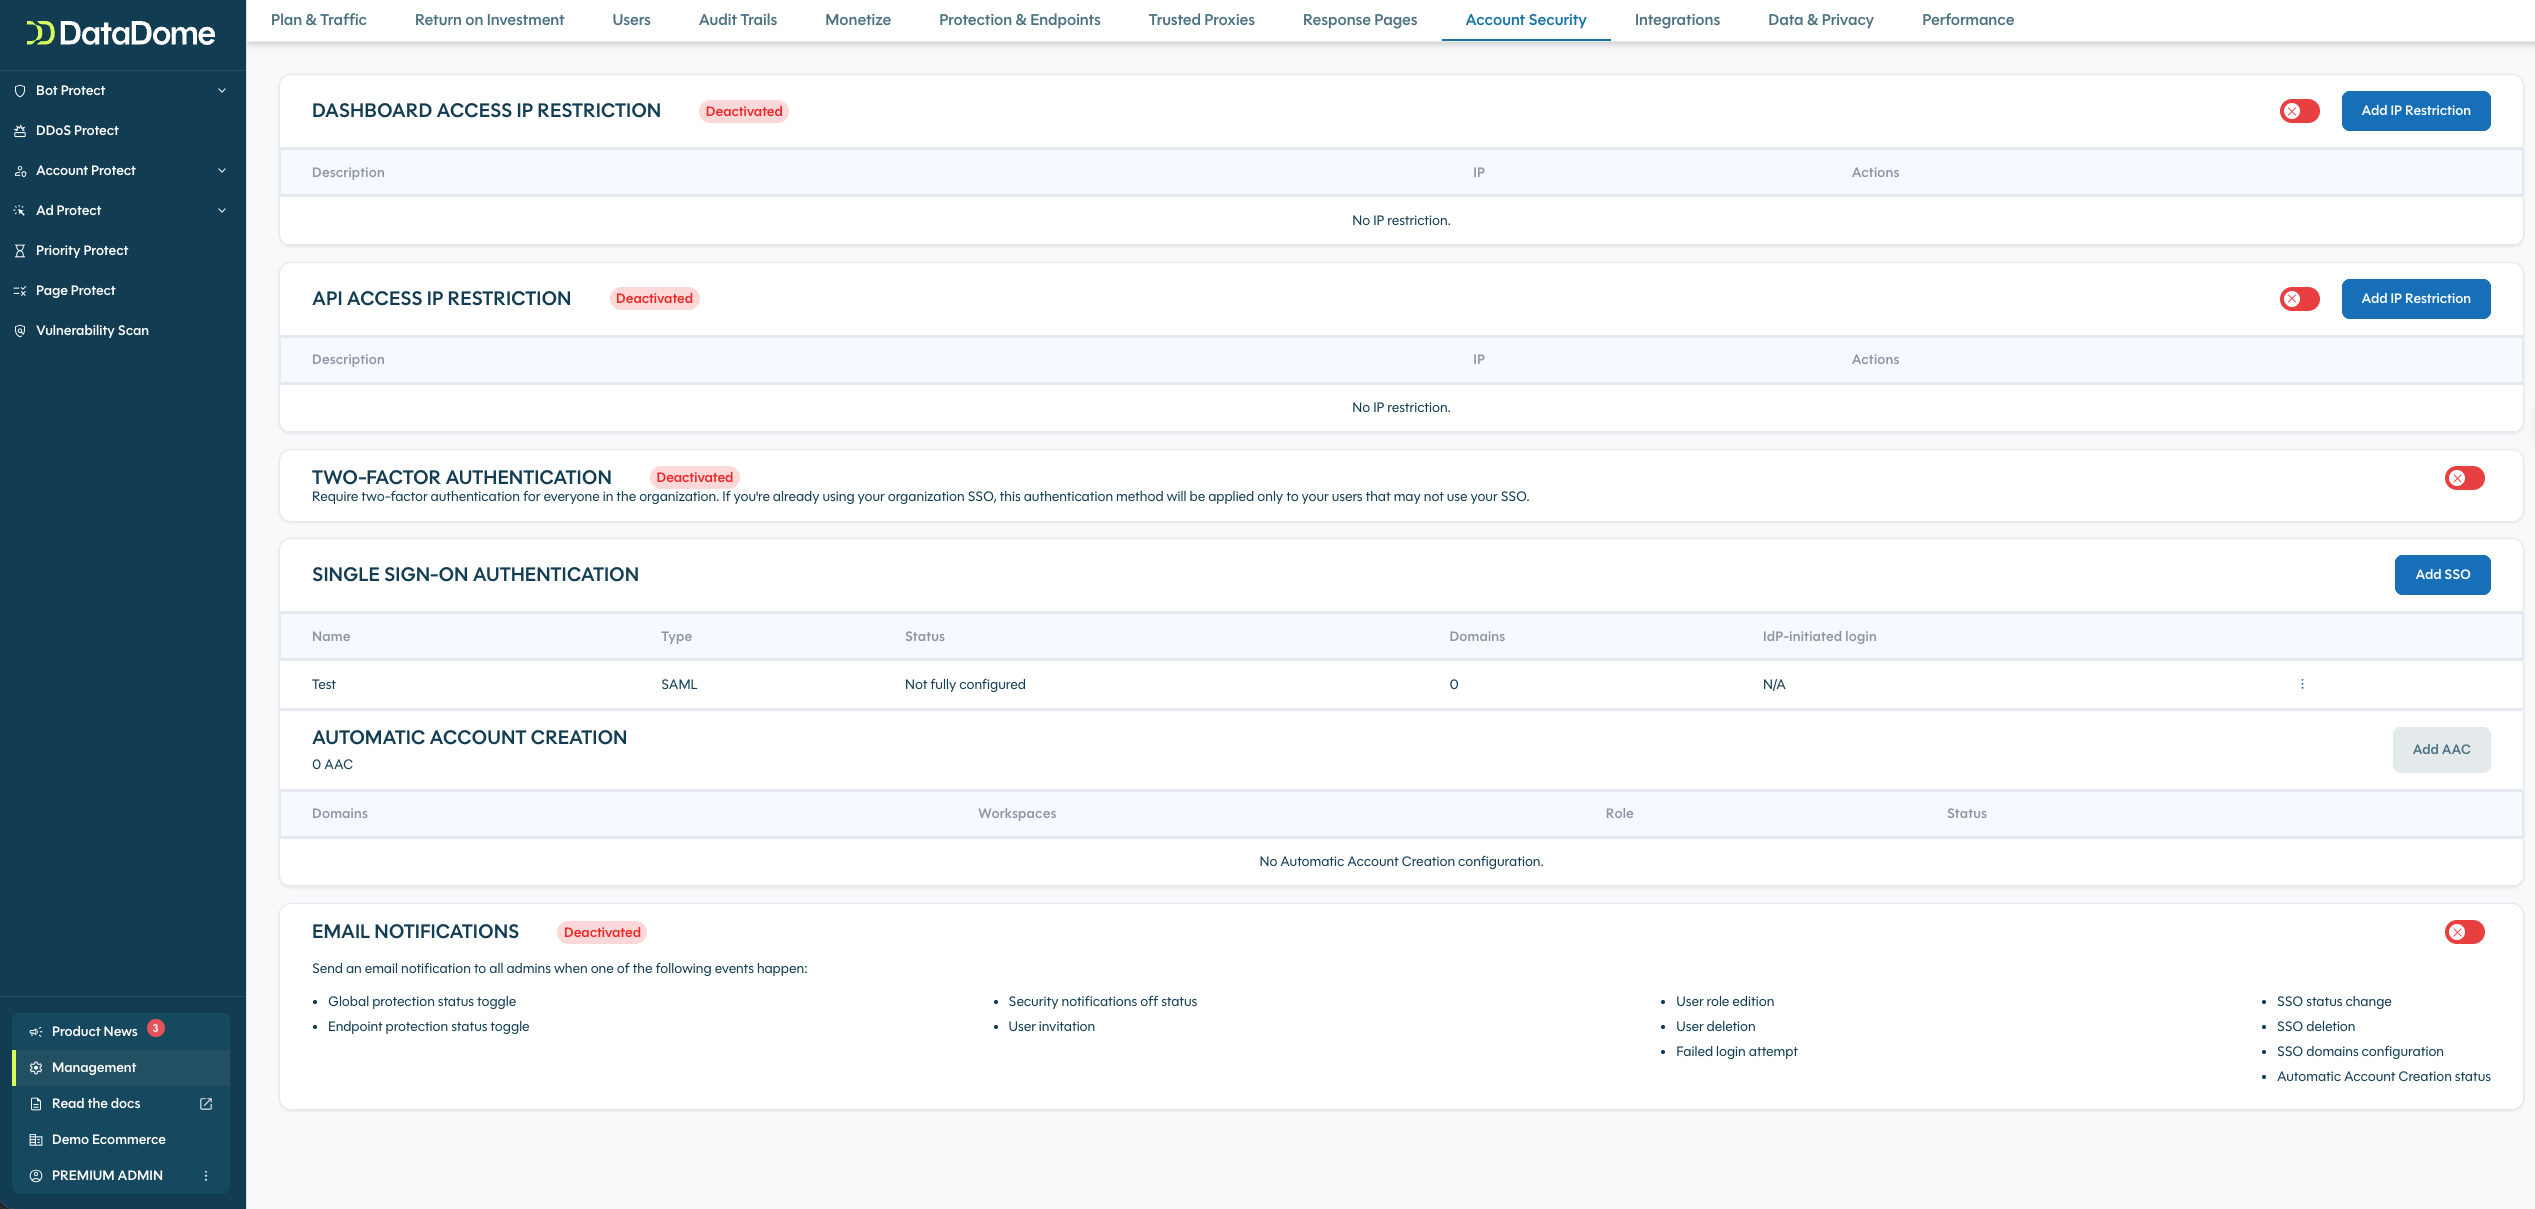Enable Email Notifications toggle
The height and width of the screenshot is (1209, 2535).
pos(2464,932)
